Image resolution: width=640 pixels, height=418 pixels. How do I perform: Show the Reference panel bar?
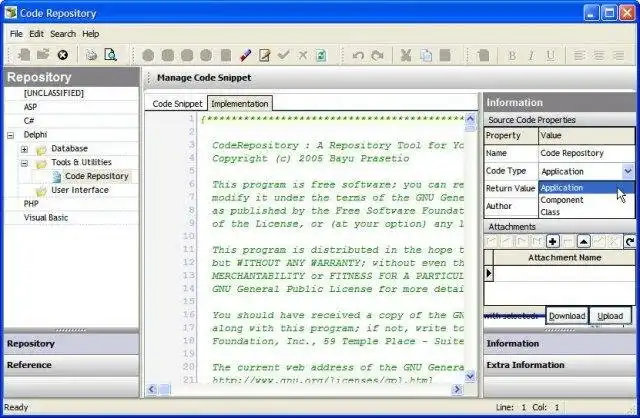71,365
